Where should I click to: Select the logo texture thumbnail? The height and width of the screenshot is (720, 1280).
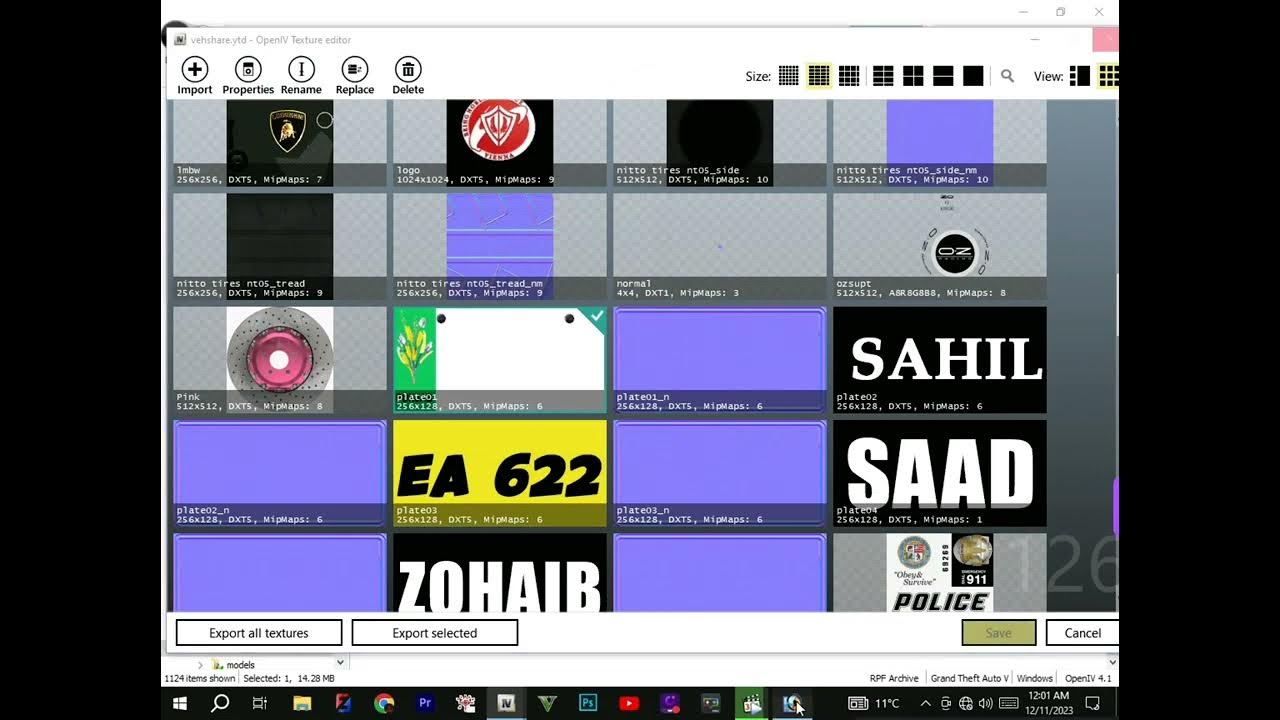500,142
